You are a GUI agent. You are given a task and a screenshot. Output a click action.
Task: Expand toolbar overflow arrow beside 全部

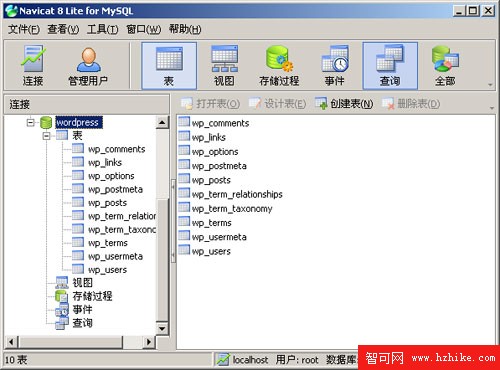point(490,85)
